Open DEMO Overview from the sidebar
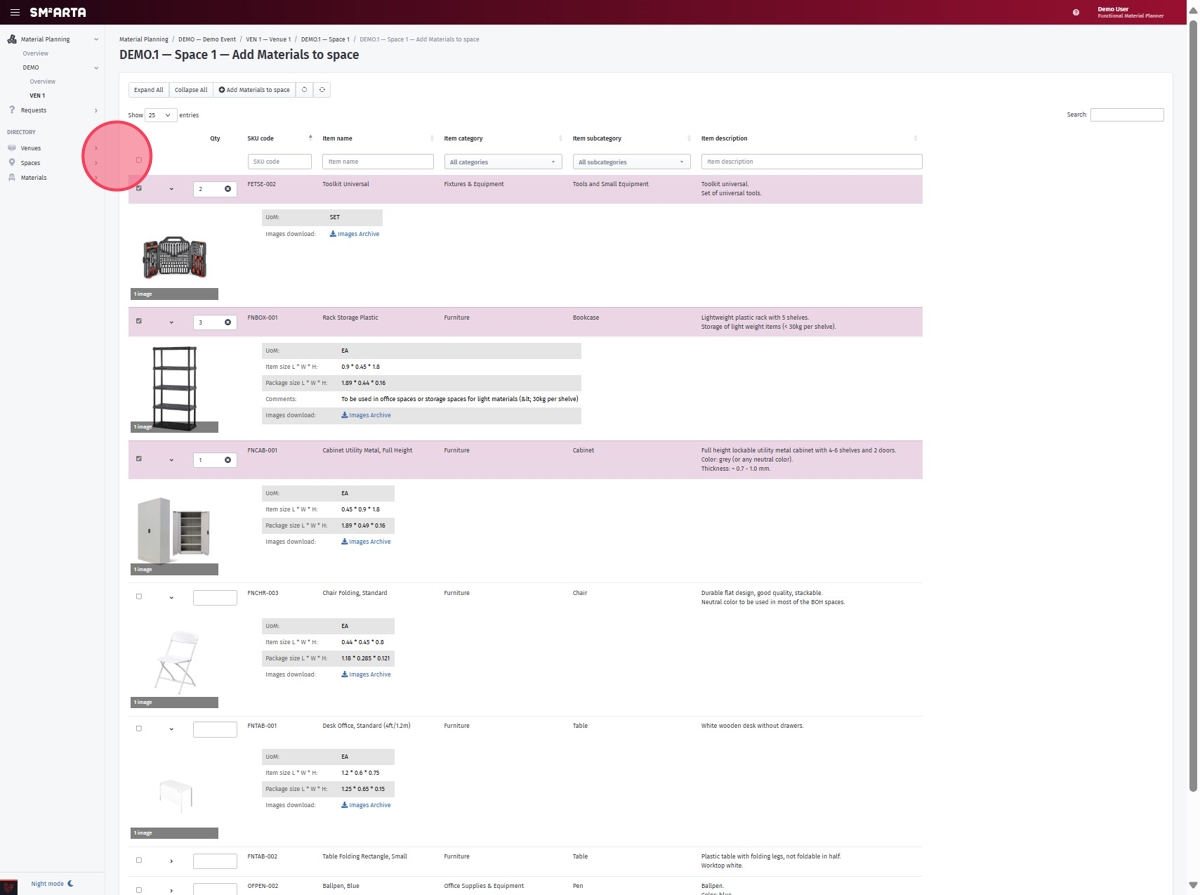The width and height of the screenshot is (1200, 895). click(x=42, y=81)
